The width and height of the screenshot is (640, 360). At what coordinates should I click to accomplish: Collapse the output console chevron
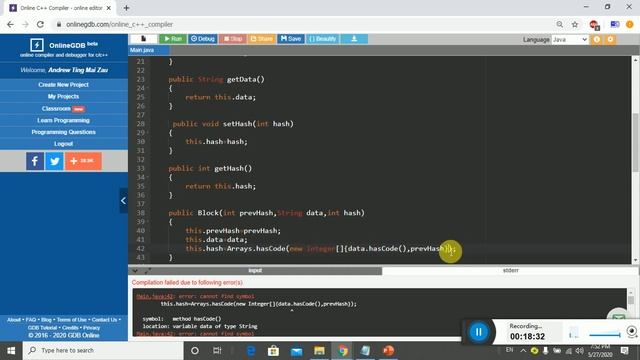pyautogui.click(x=135, y=271)
